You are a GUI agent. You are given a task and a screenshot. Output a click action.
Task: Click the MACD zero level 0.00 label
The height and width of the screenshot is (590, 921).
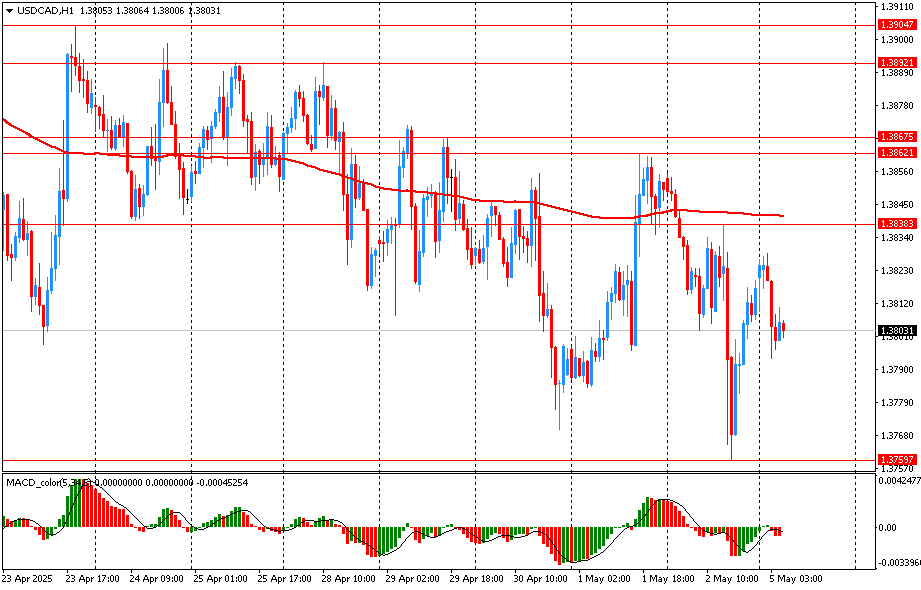(x=887, y=528)
